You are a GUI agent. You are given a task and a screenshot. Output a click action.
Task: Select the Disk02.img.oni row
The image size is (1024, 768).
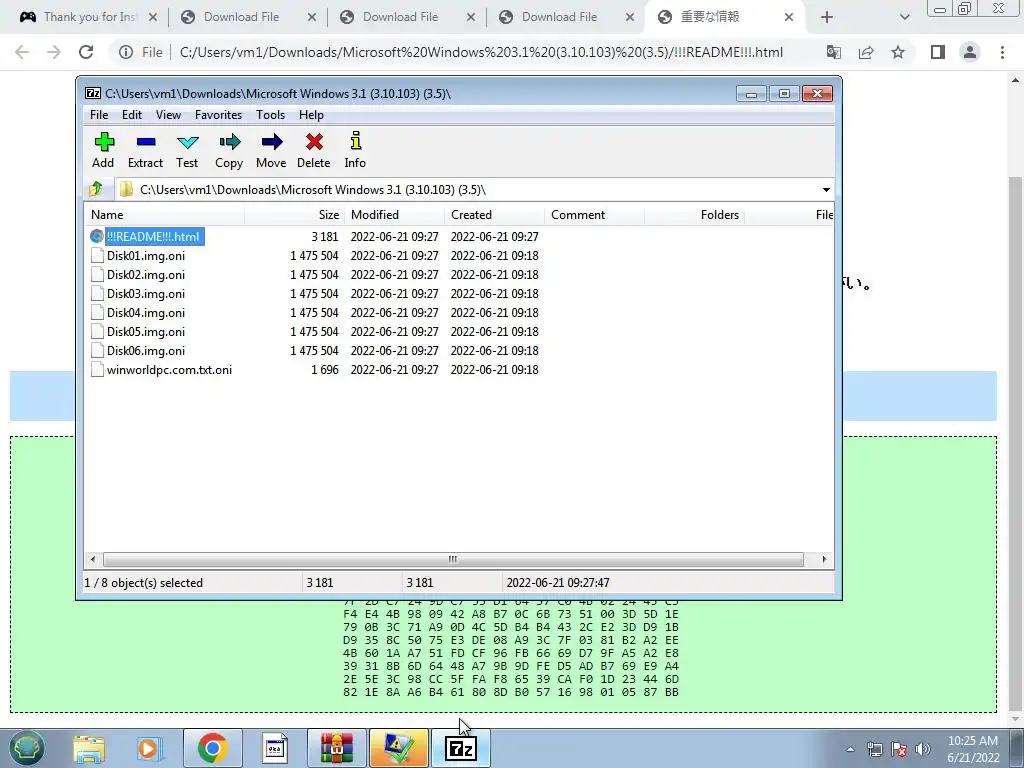click(458, 274)
